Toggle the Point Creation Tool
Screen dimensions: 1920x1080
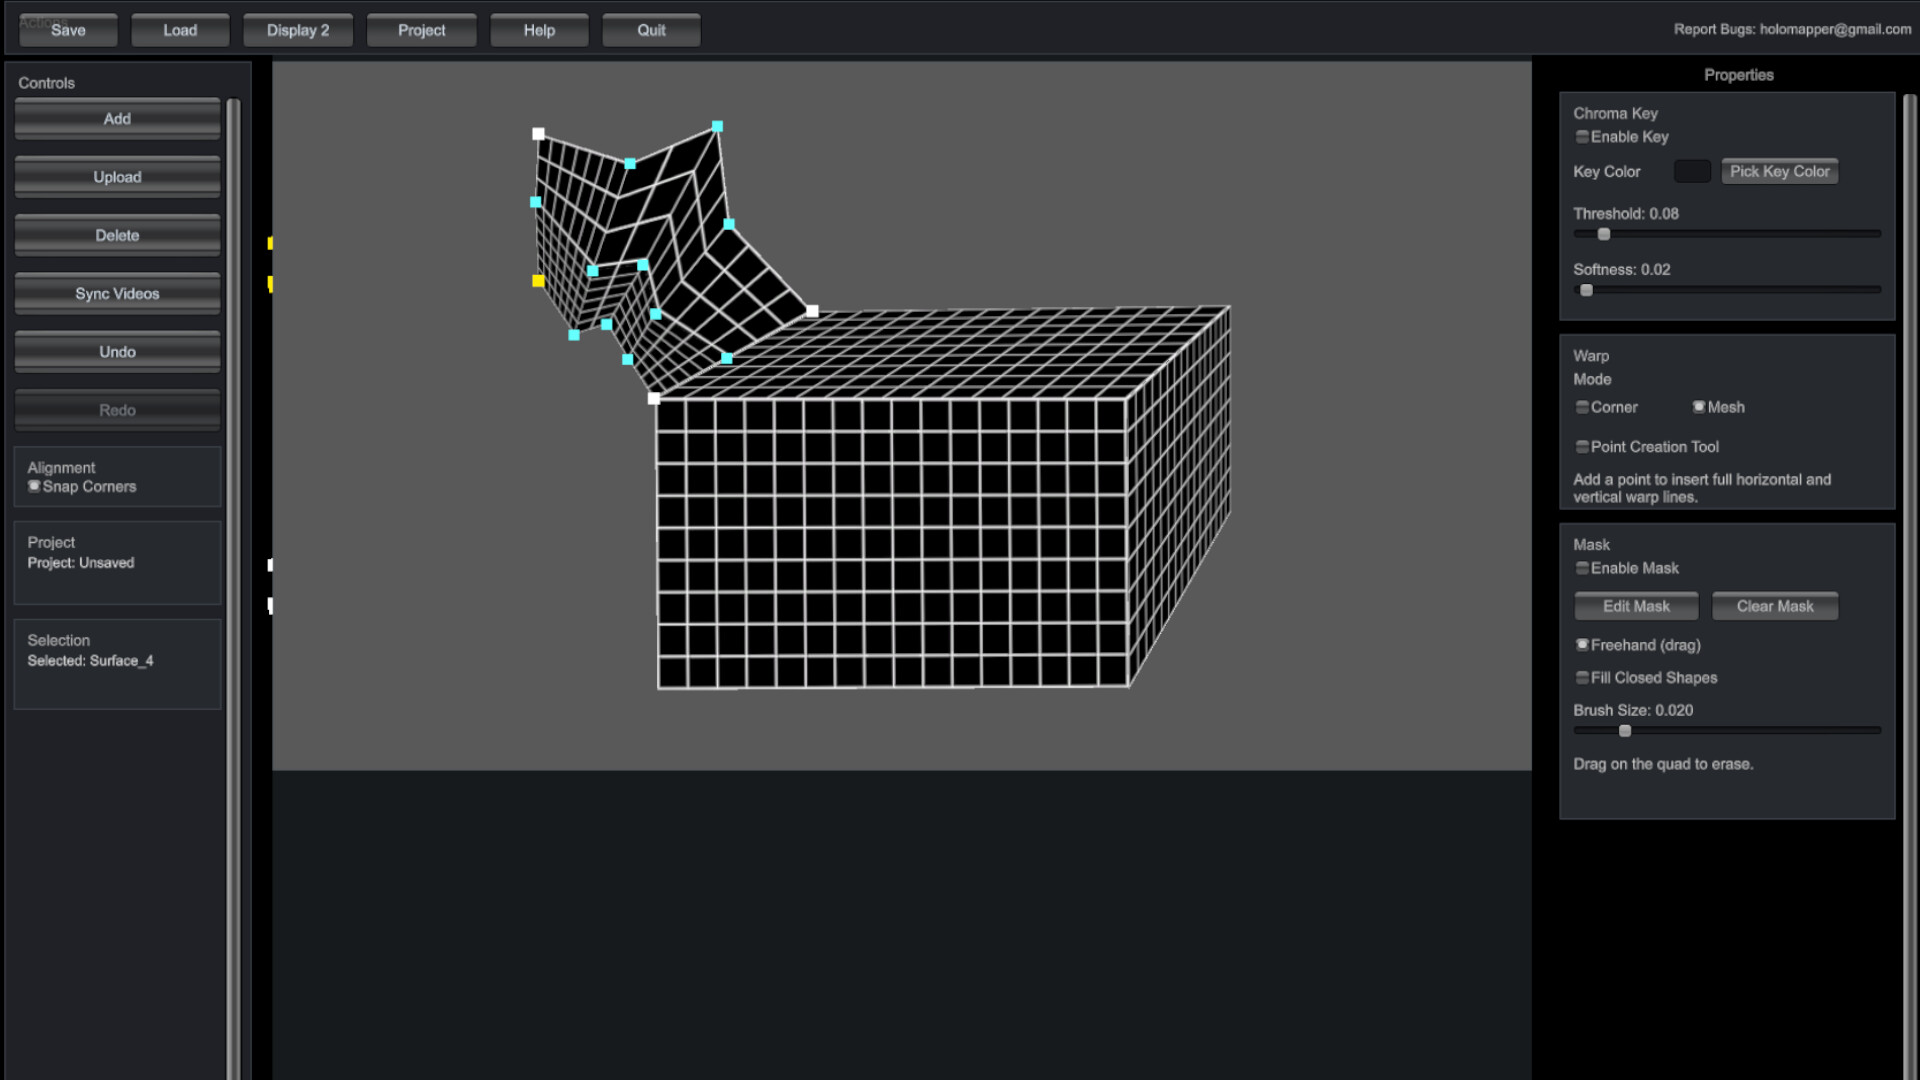coord(1582,447)
